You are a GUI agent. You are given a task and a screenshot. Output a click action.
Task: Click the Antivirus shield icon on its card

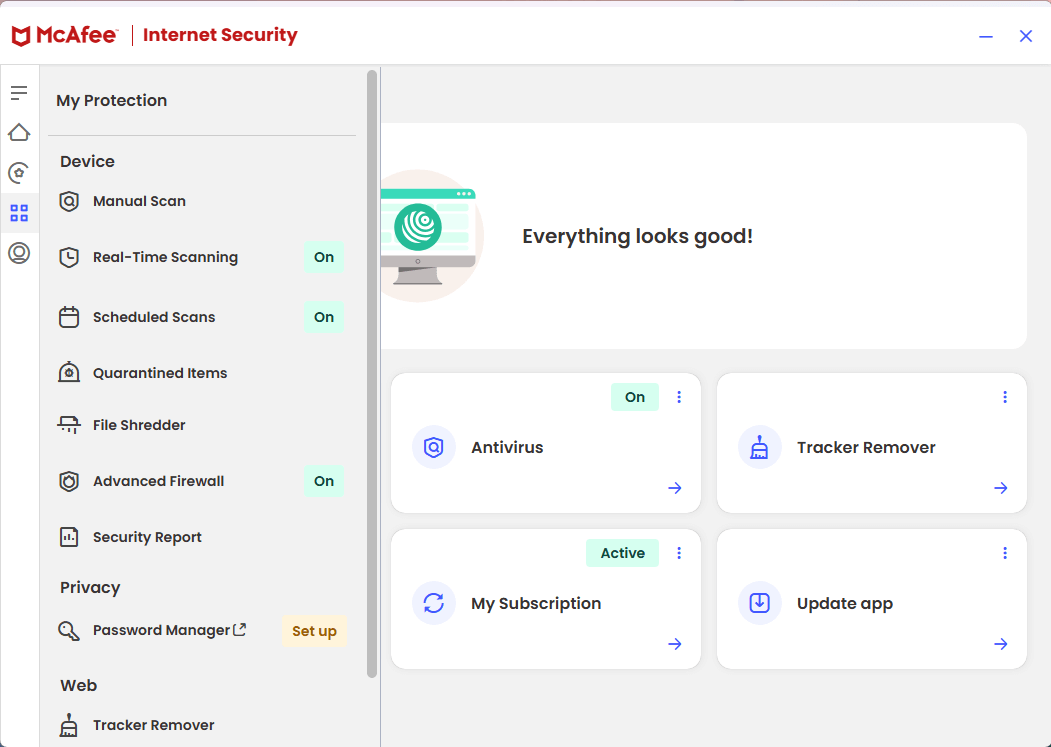pos(433,447)
